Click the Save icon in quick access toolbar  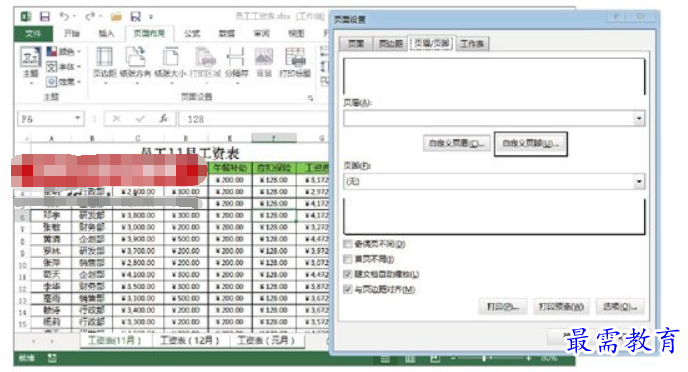(45, 17)
